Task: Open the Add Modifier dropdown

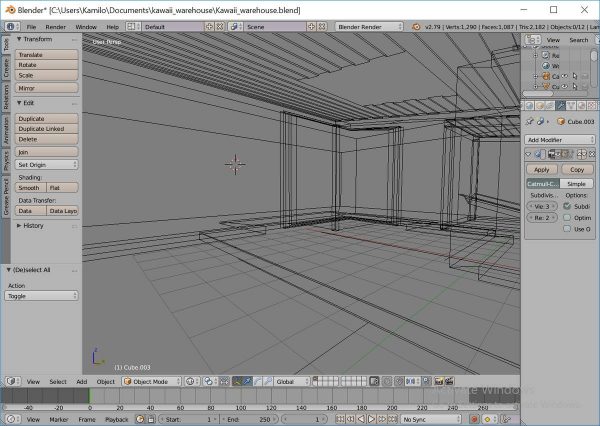Action: point(560,139)
